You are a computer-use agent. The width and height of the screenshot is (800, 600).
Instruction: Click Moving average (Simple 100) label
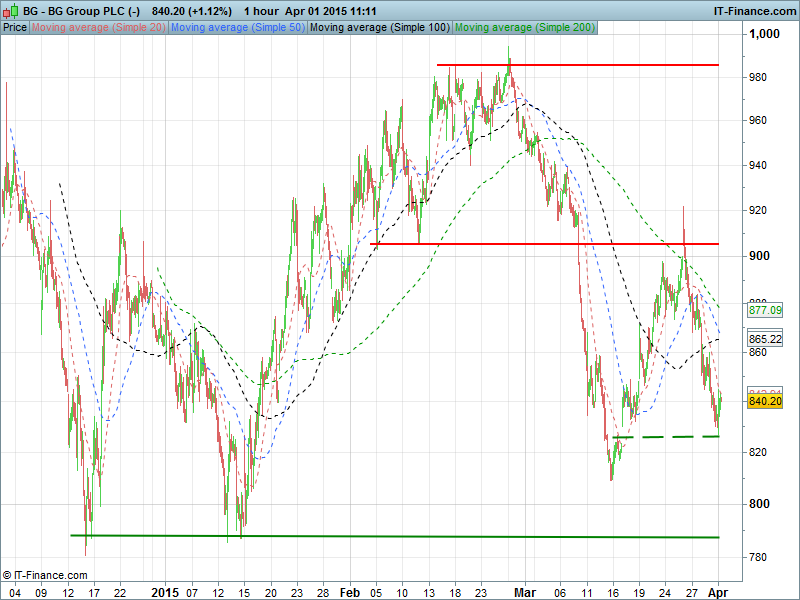coord(379,27)
